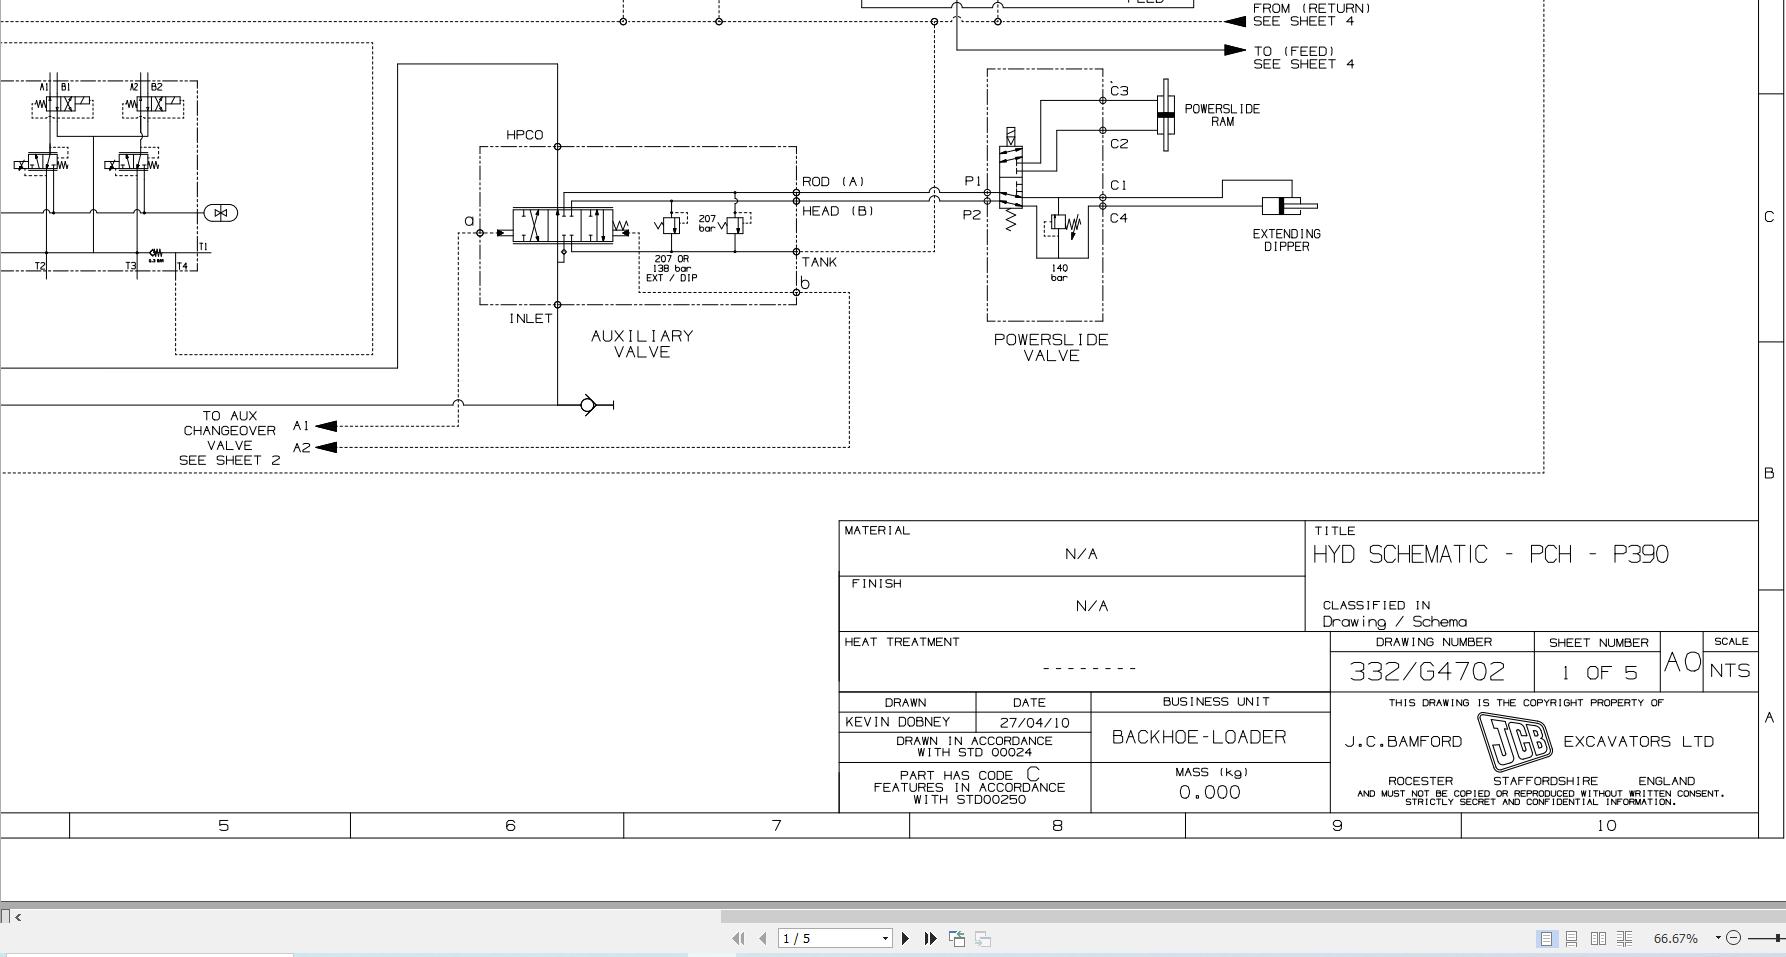The image size is (1786, 957).
Task: Select single page view layout
Action: 1546,938
